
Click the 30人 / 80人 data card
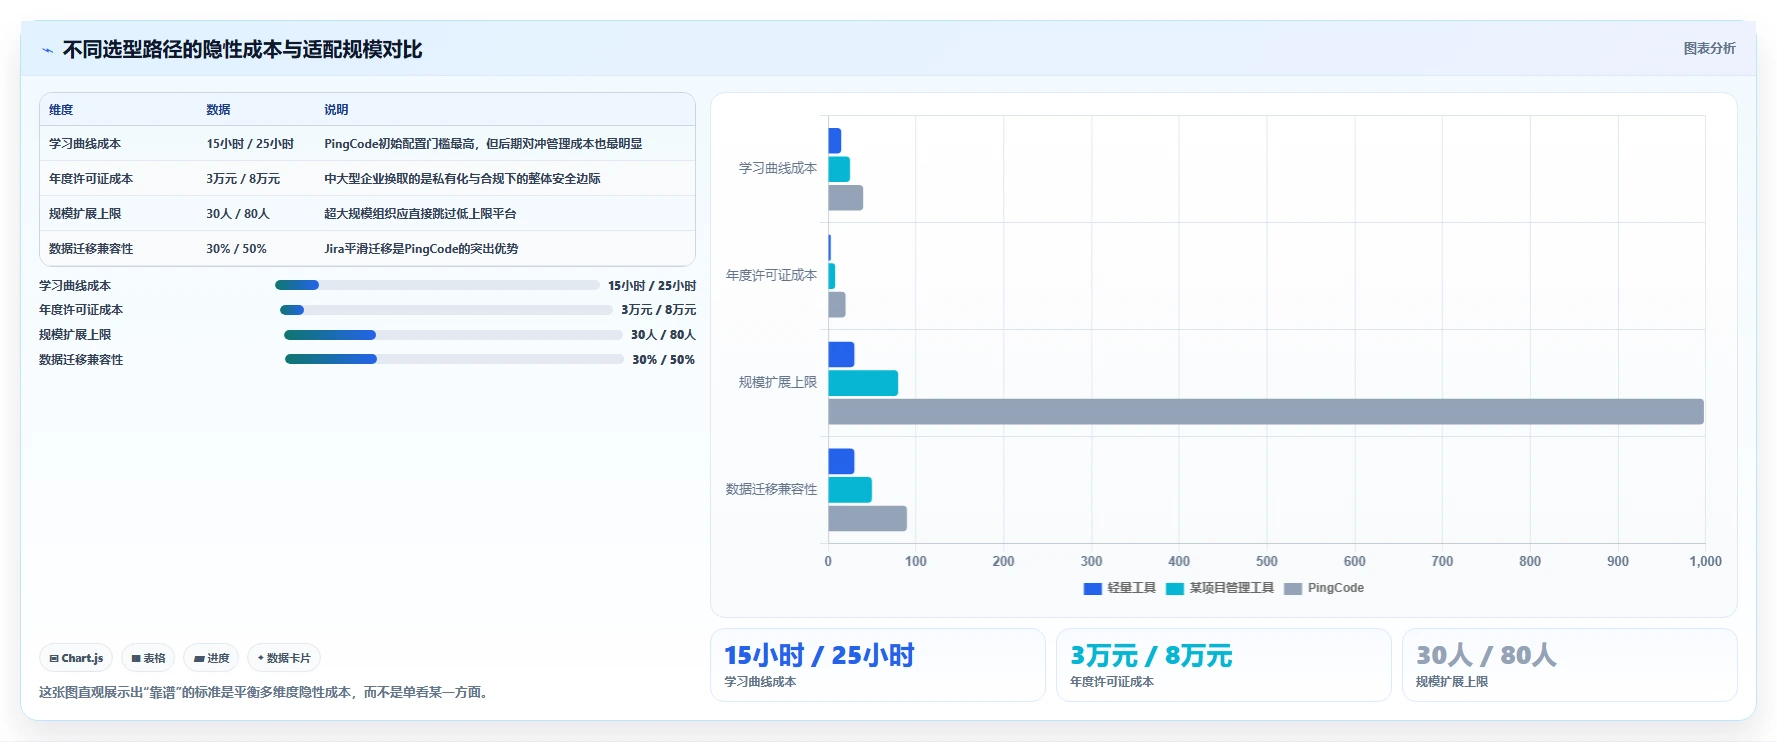1569,665
